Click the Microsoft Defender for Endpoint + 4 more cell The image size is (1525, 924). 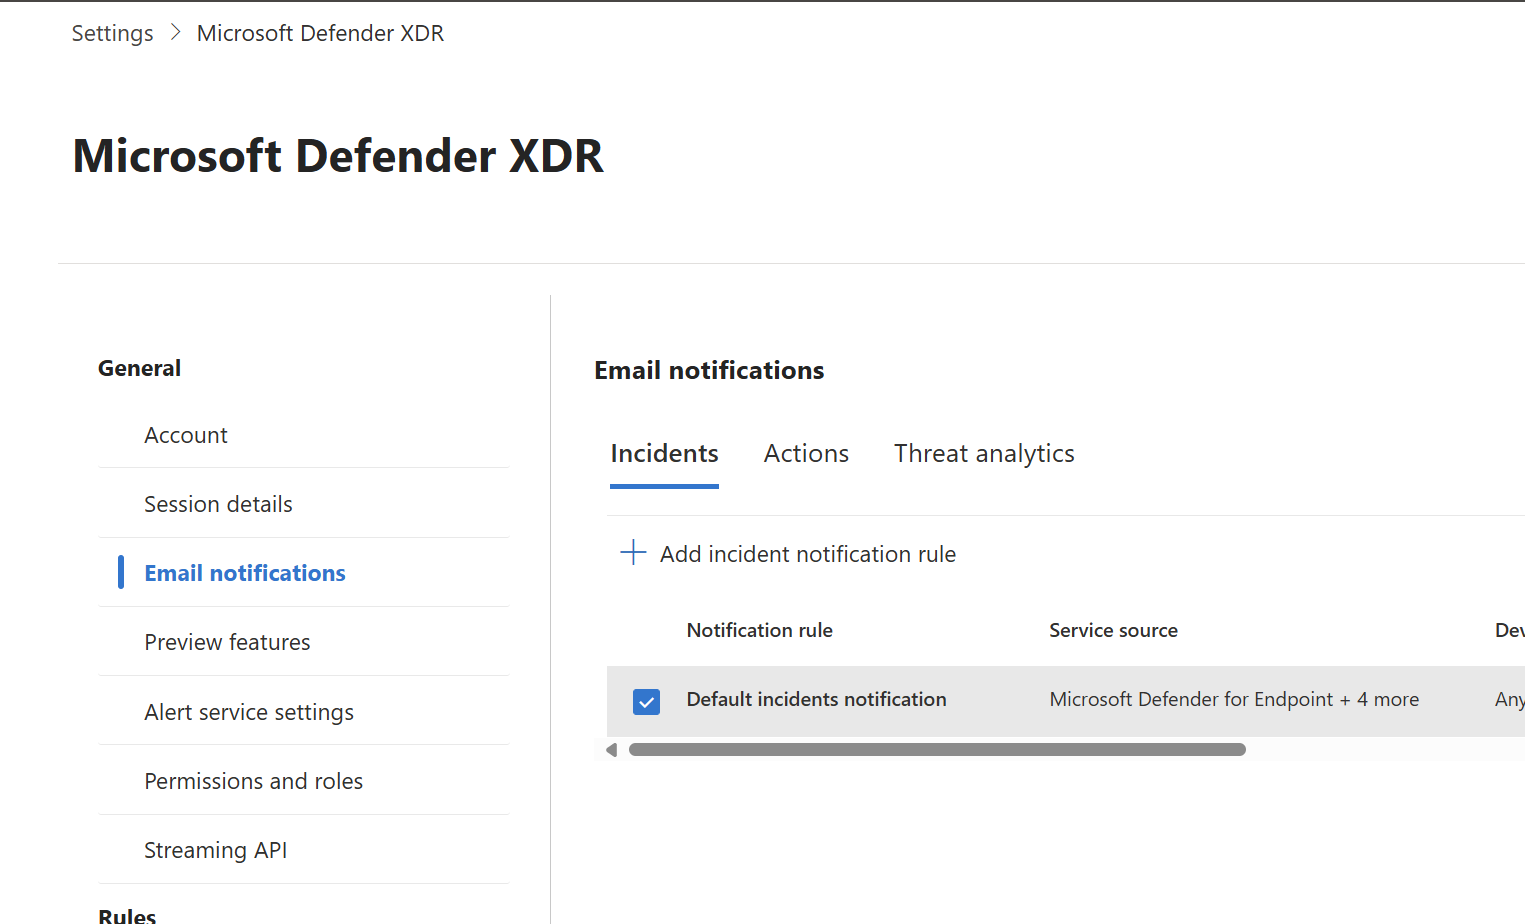coord(1234,700)
